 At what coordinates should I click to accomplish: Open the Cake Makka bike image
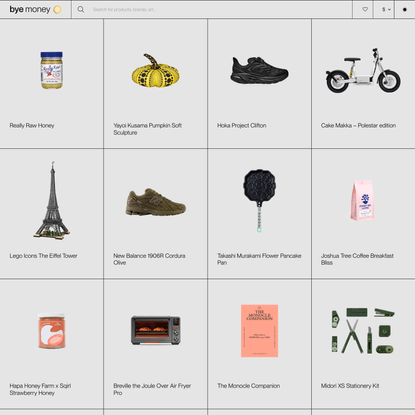click(363, 70)
